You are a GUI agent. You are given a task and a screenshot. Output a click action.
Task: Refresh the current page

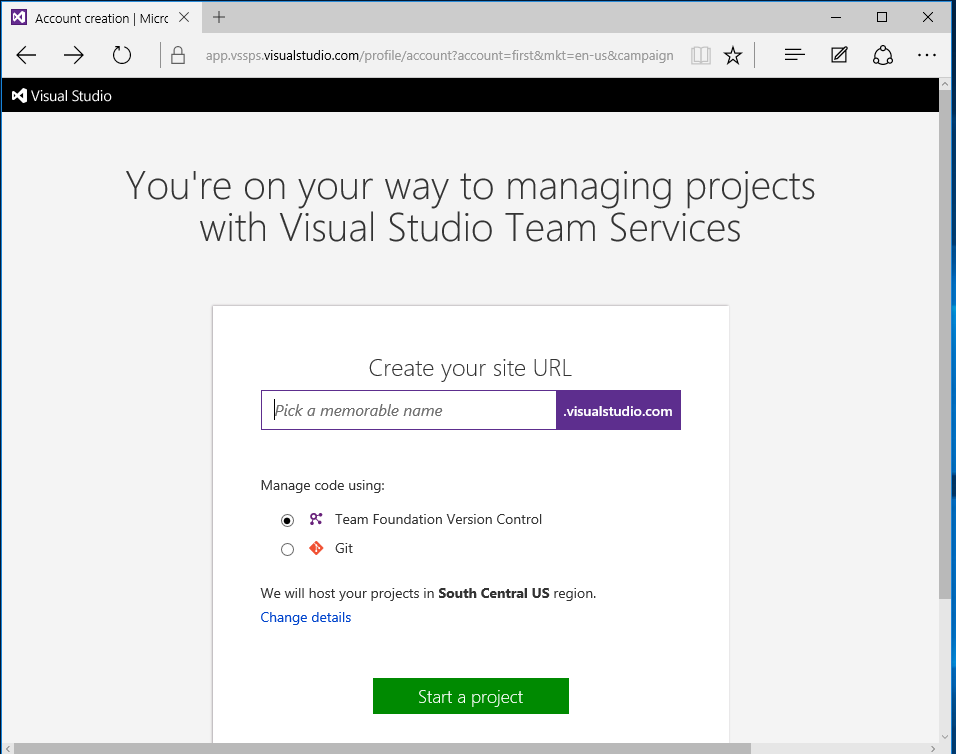[122, 55]
